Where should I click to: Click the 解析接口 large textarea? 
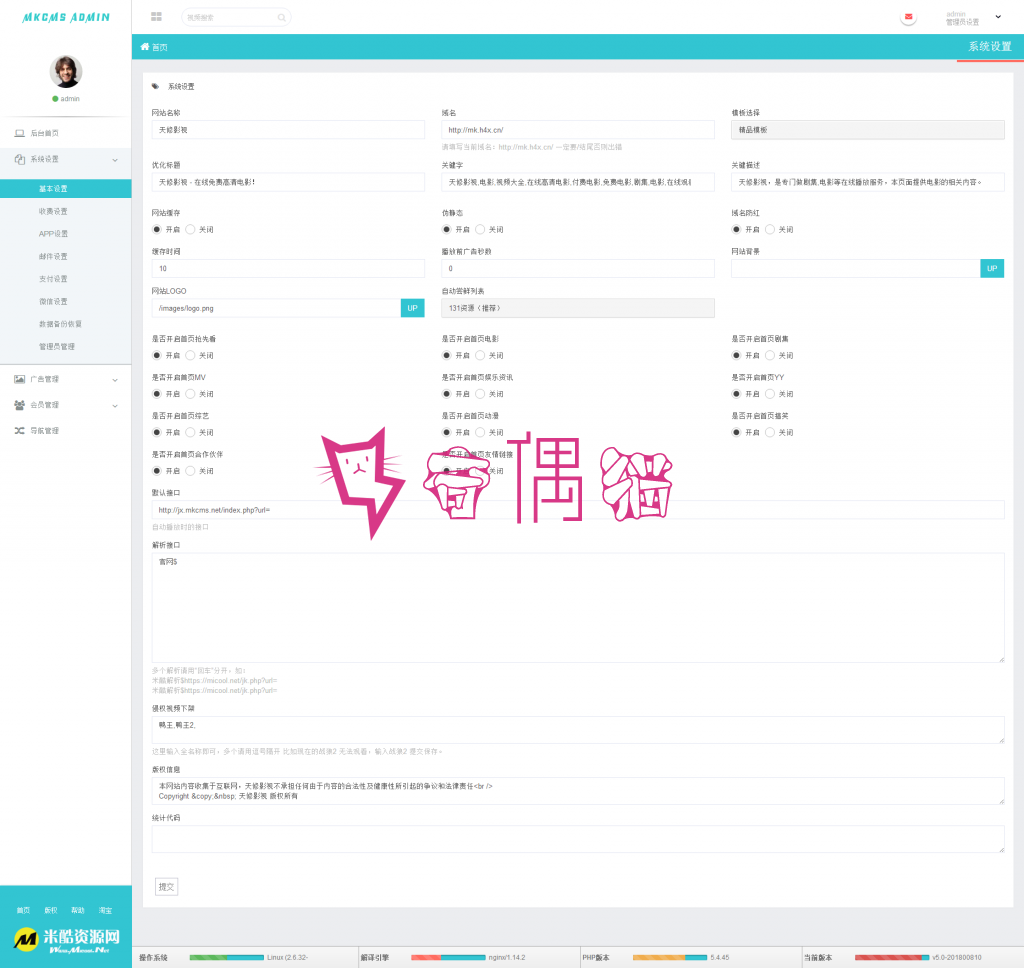(x=577, y=608)
